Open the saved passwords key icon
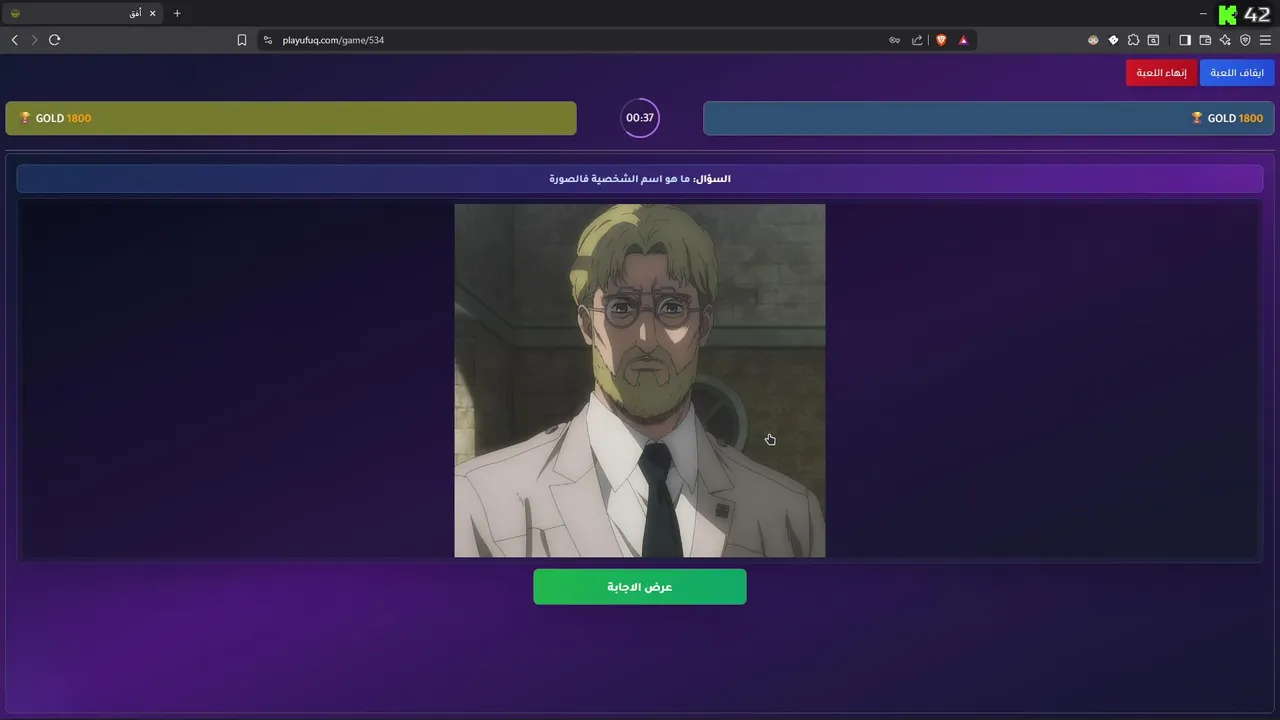 point(894,40)
